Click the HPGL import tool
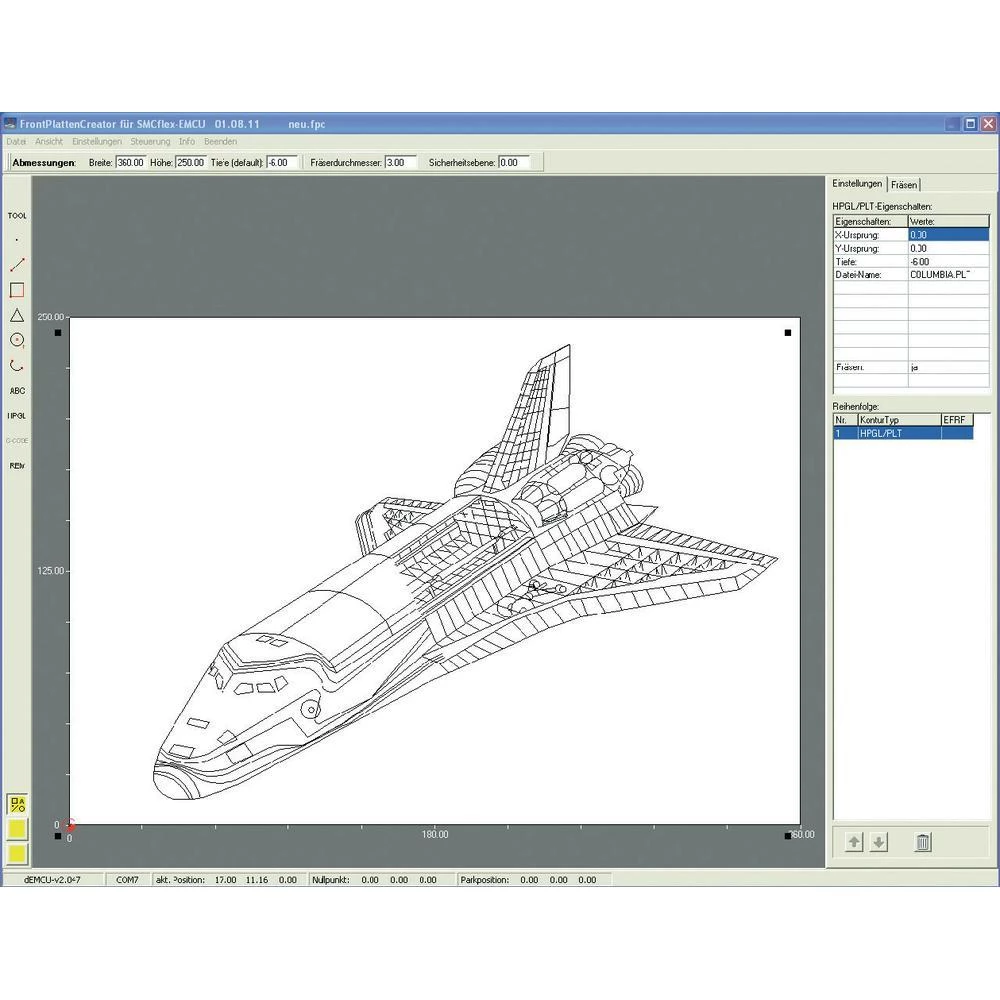 tap(17, 415)
